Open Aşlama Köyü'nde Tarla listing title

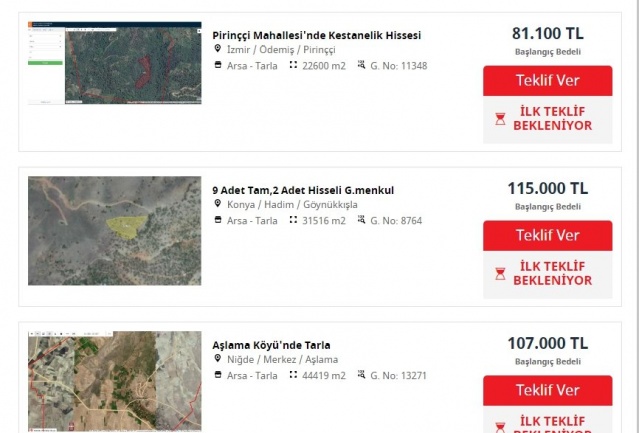tap(271, 345)
